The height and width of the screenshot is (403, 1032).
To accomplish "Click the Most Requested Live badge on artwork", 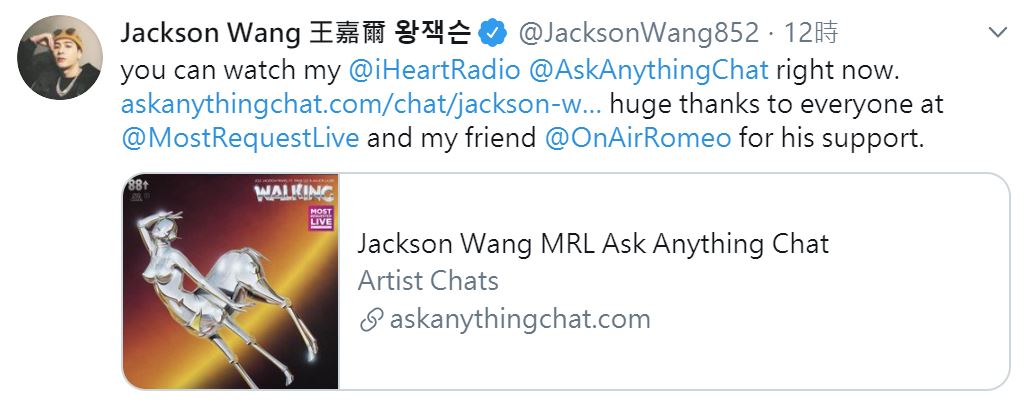I will coord(321,218).
